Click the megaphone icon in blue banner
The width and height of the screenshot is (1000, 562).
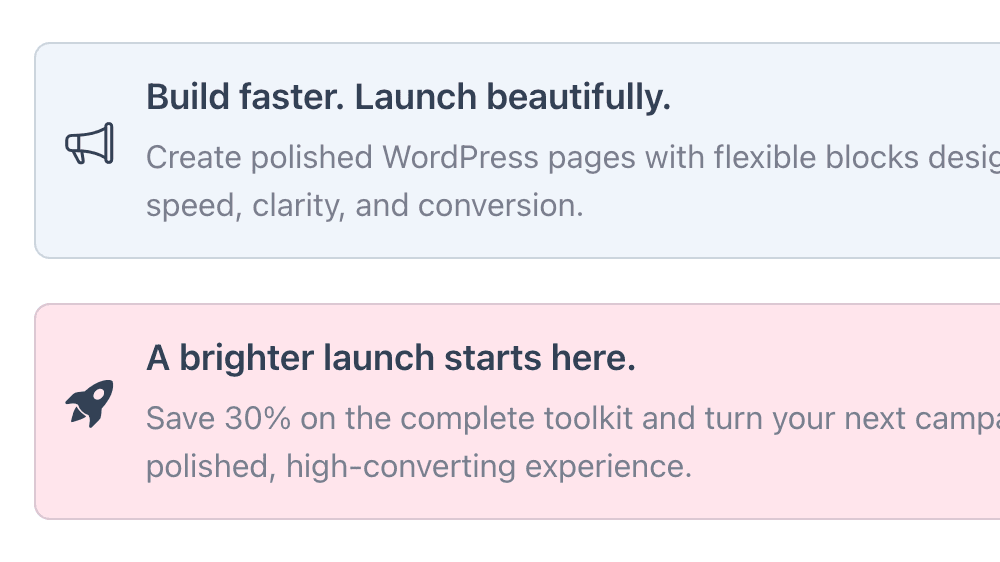(x=89, y=144)
